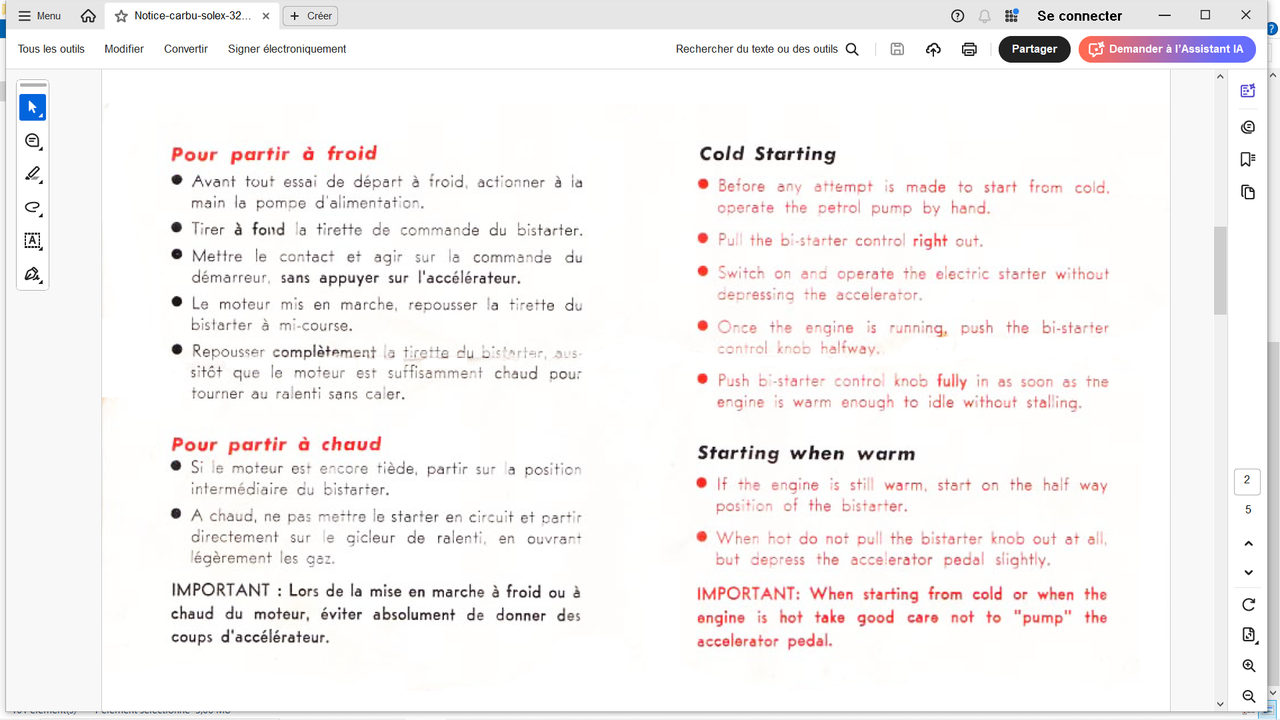
Task: Click the scrollbar down arrow
Action: pyautogui.click(x=1220, y=704)
